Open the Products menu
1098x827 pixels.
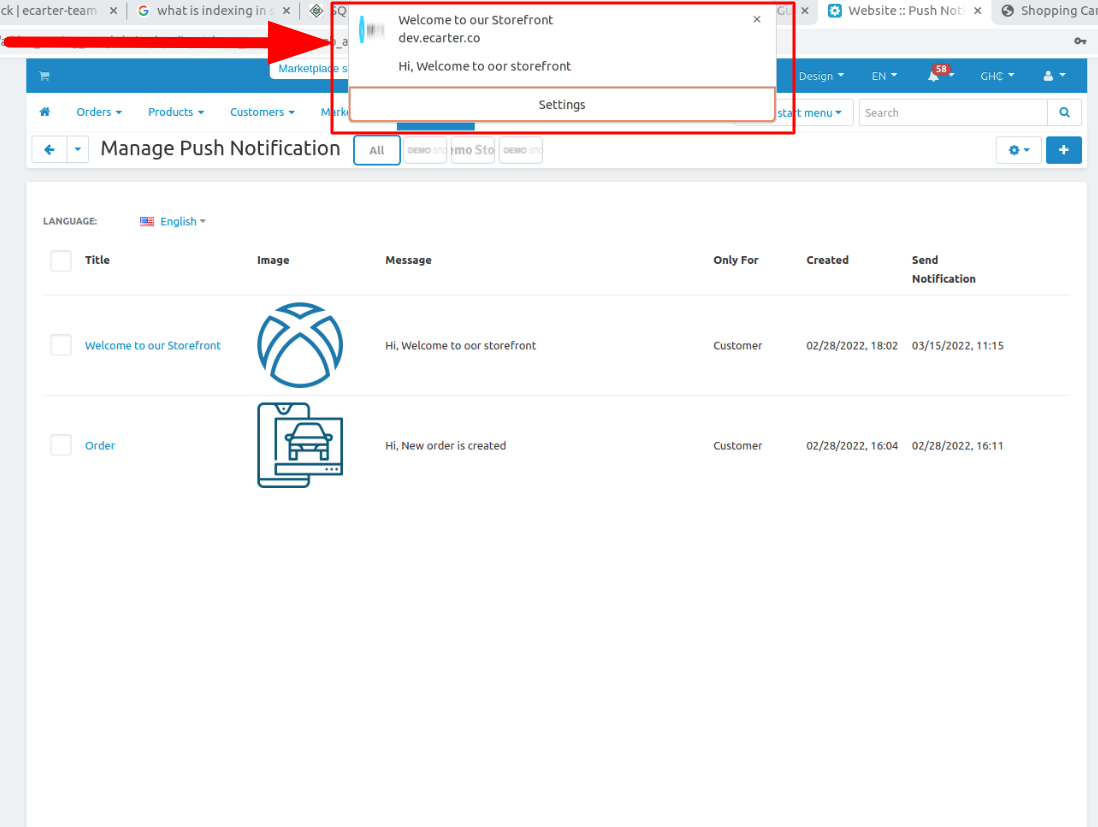tap(175, 112)
